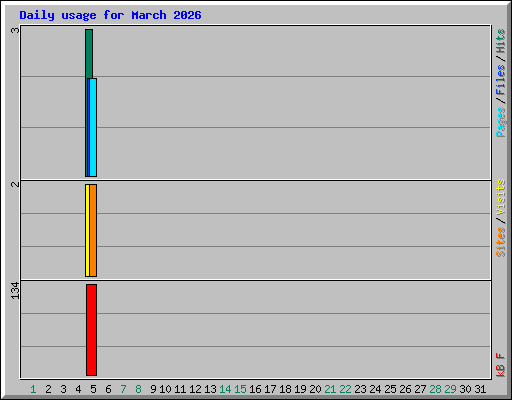Click the 'Hits' legend label
The width and height of the screenshot is (512, 400).
click(x=501, y=41)
